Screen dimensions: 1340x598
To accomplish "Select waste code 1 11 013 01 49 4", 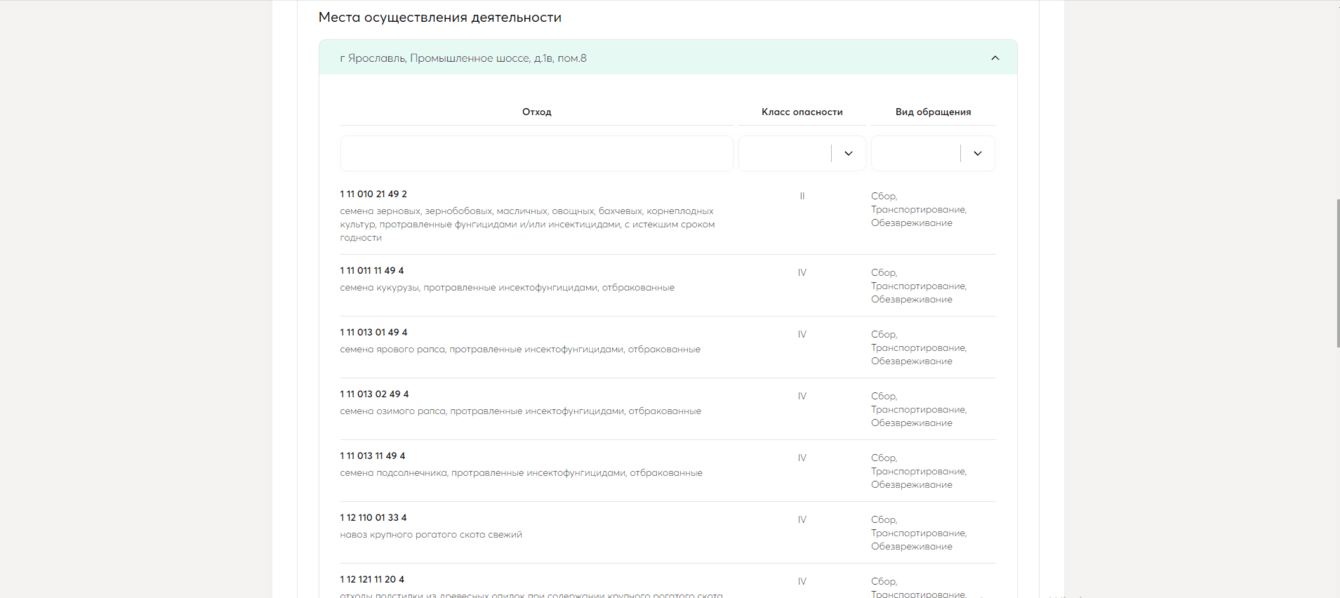I will click(x=373, y=333).
